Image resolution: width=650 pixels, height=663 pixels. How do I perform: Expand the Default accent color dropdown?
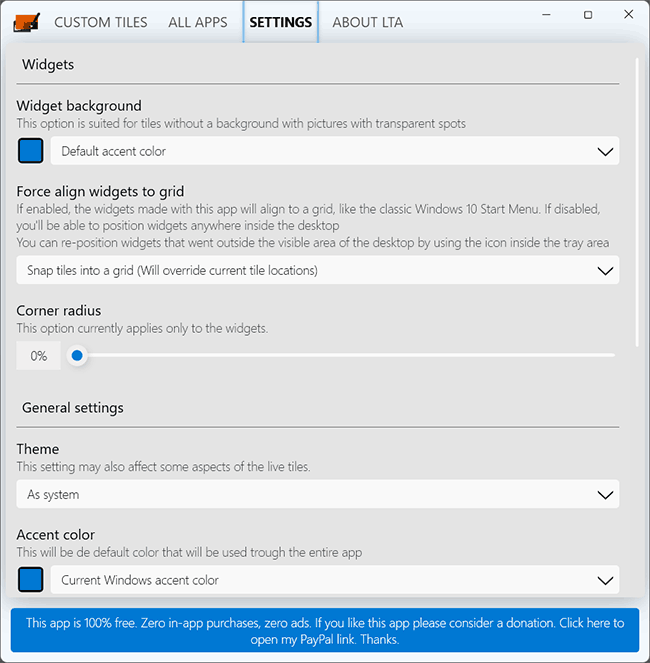[335, 151]
